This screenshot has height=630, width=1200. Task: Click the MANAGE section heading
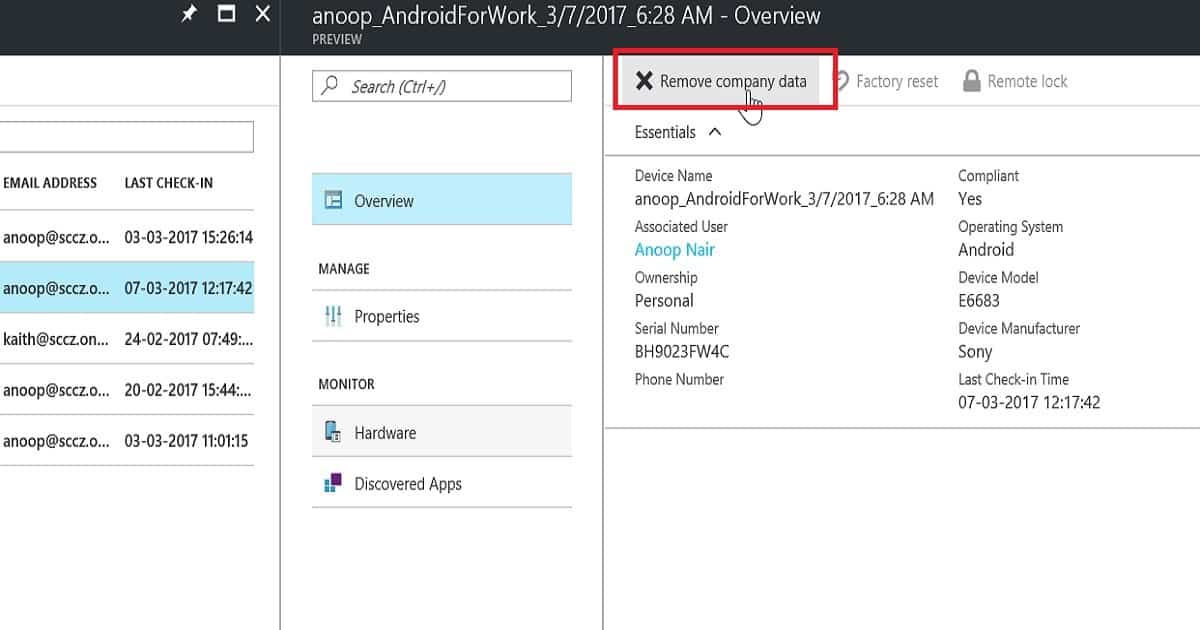[344, 269]
